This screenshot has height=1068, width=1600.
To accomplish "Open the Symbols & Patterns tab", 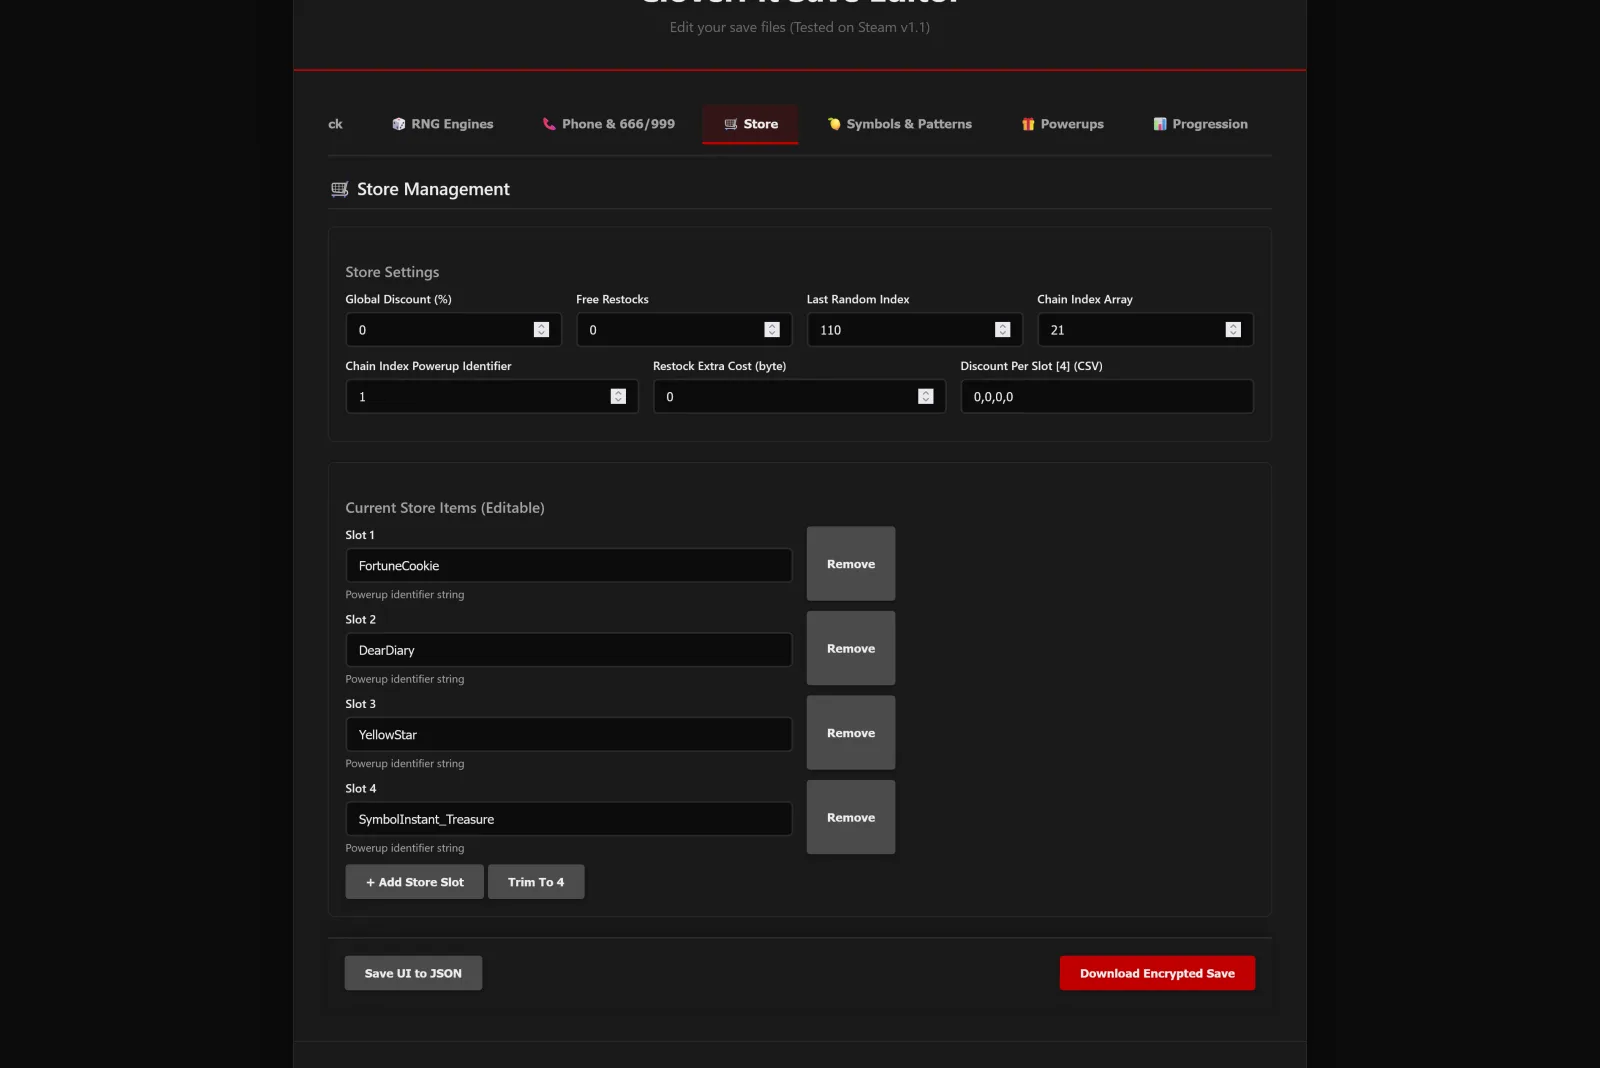I will 899,124.
